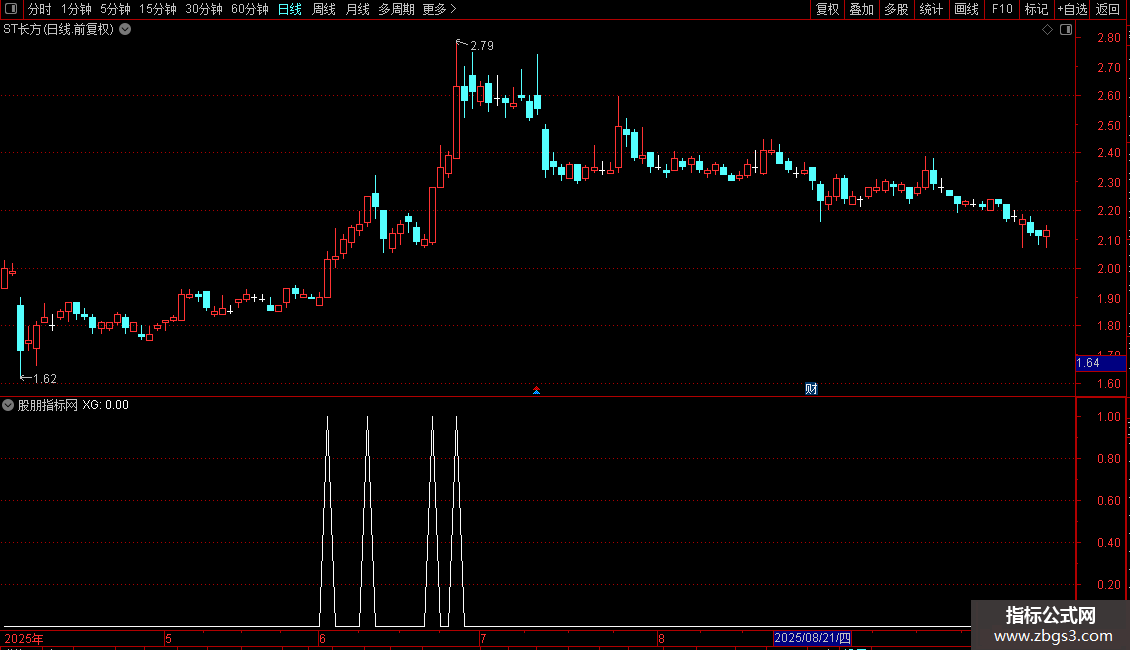Viewport: 1130px width, 650px height.
Task: Click month 7 marker on time axis
Action: tap(483, 638)
